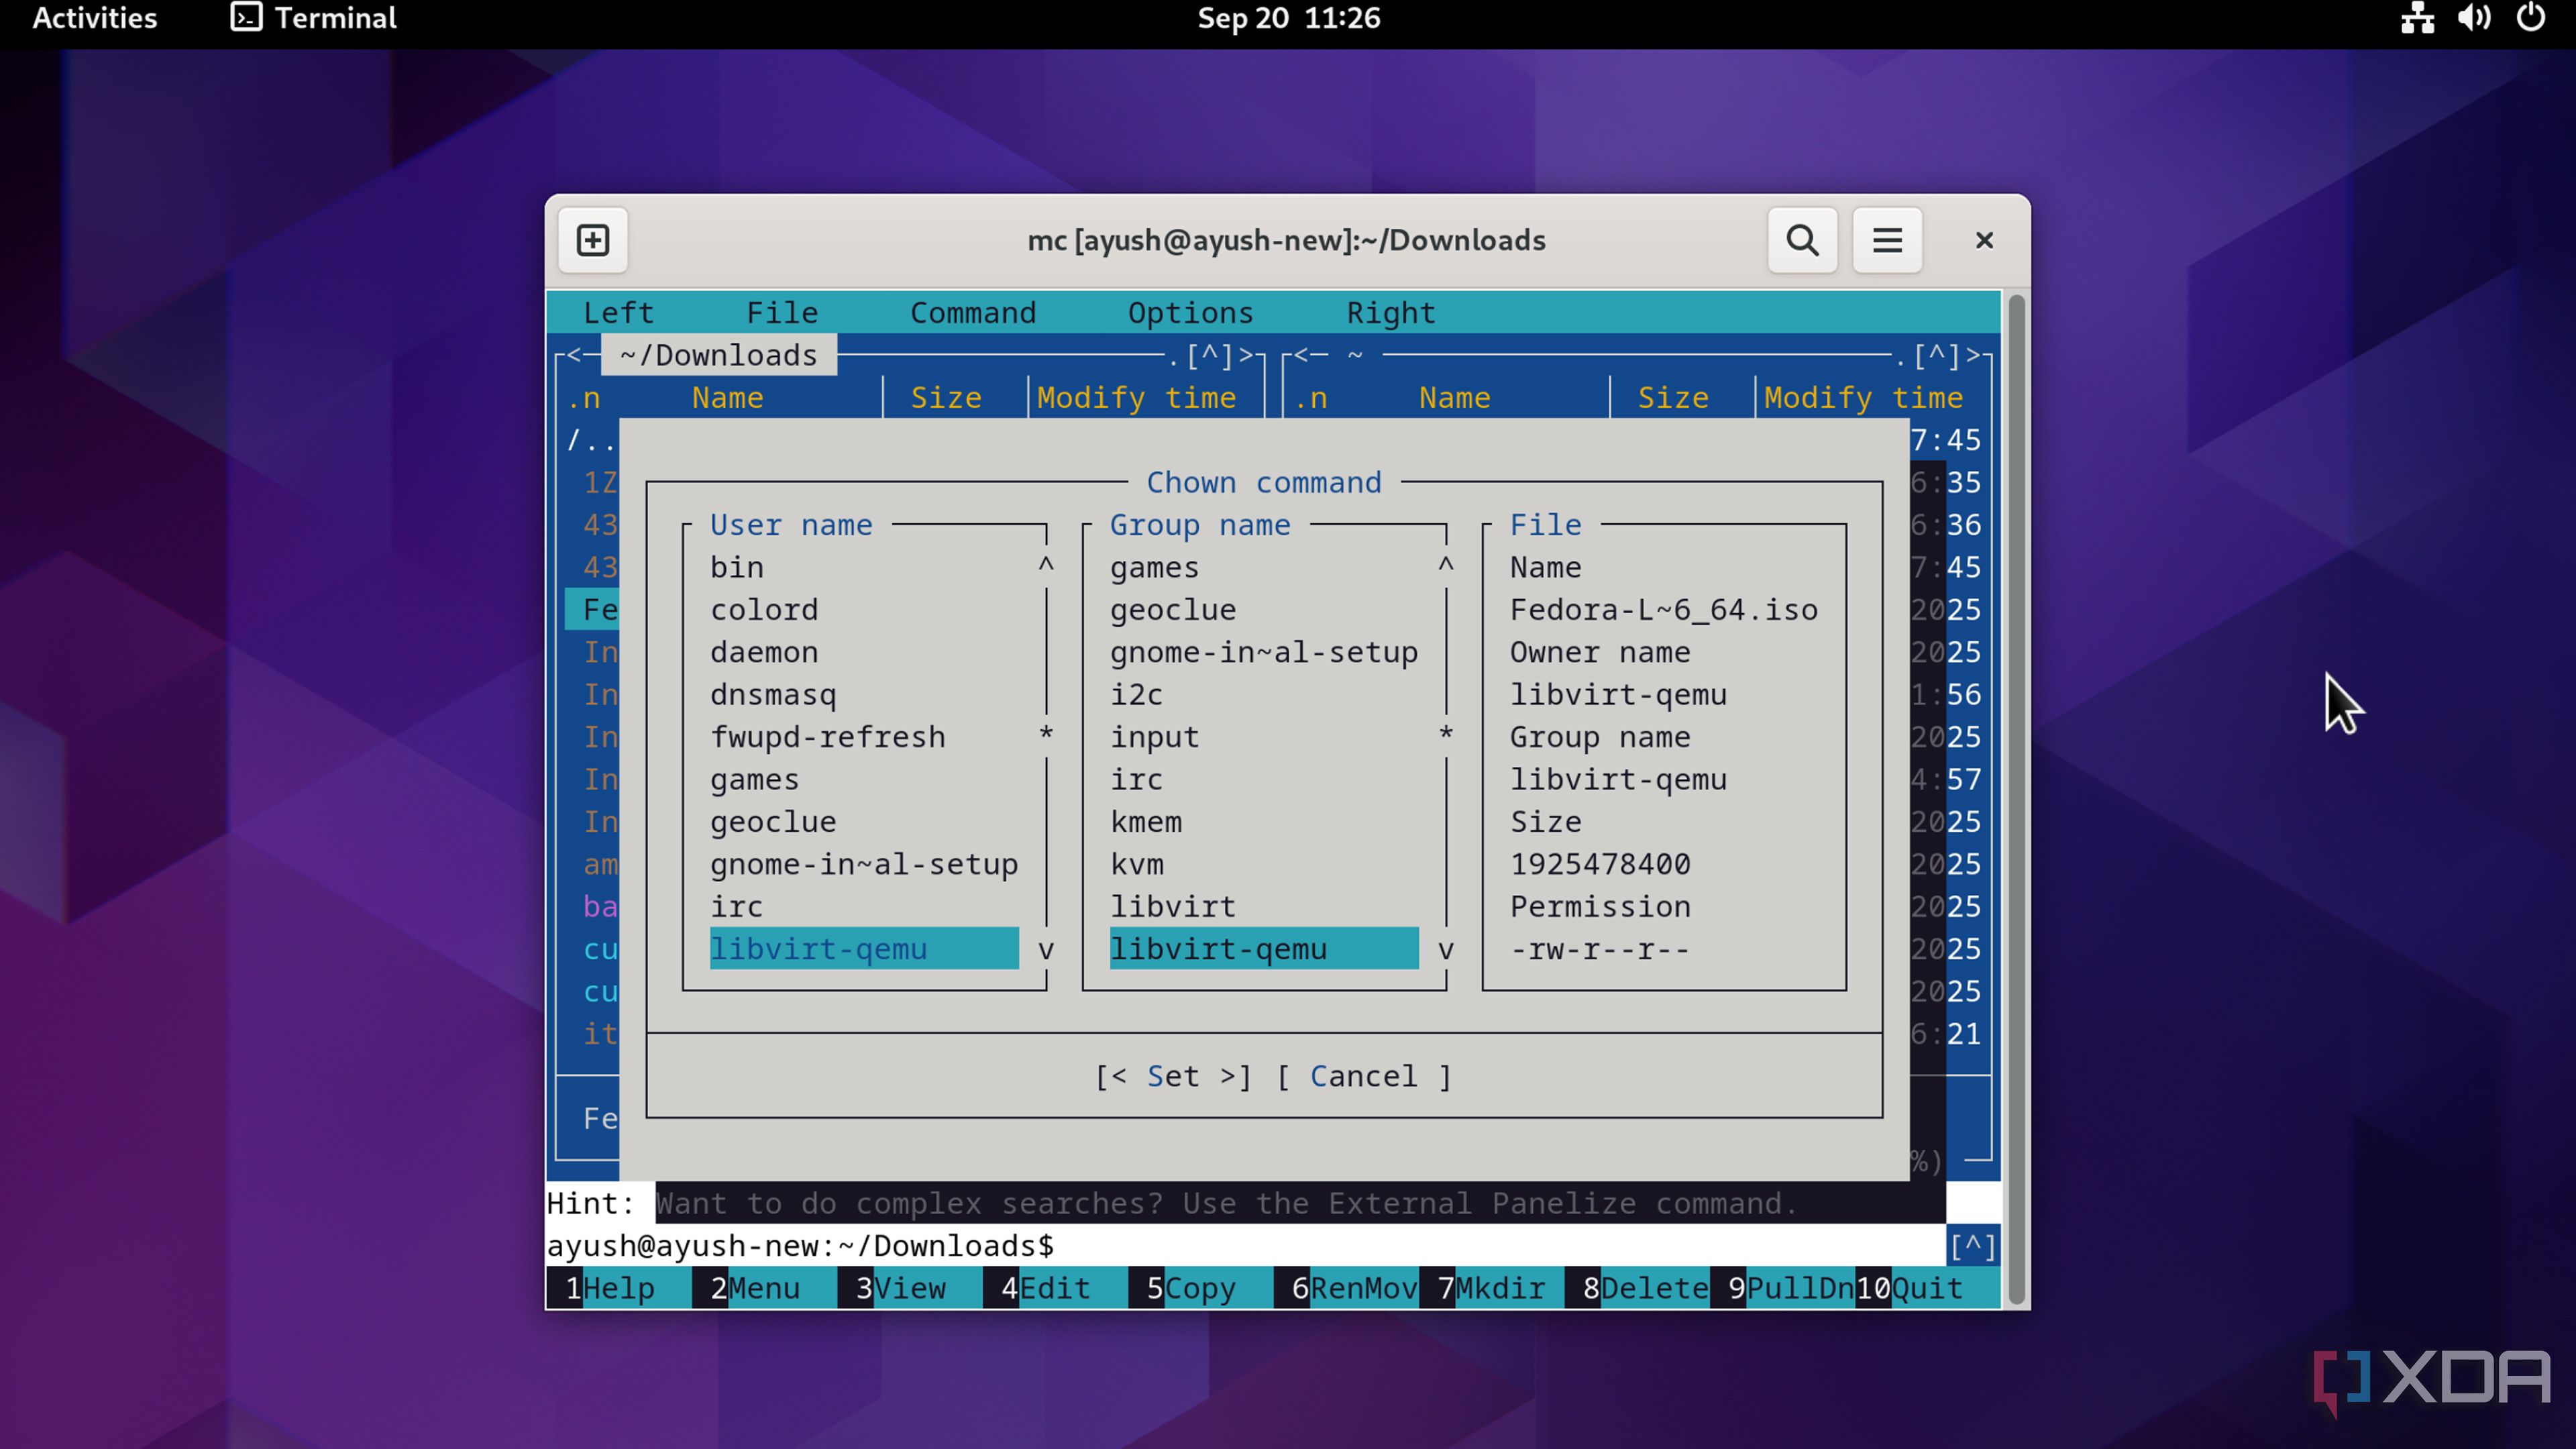Select user irc in User name list

tap(864, 907)
